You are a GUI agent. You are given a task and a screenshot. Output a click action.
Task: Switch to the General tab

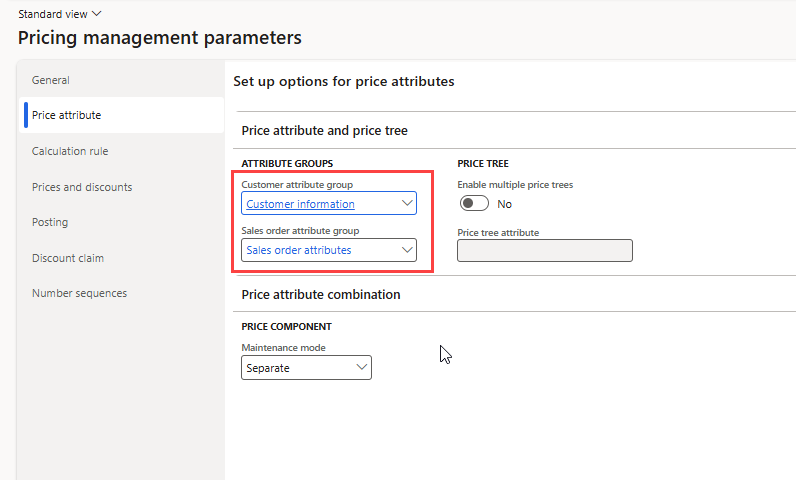point(51,80)
